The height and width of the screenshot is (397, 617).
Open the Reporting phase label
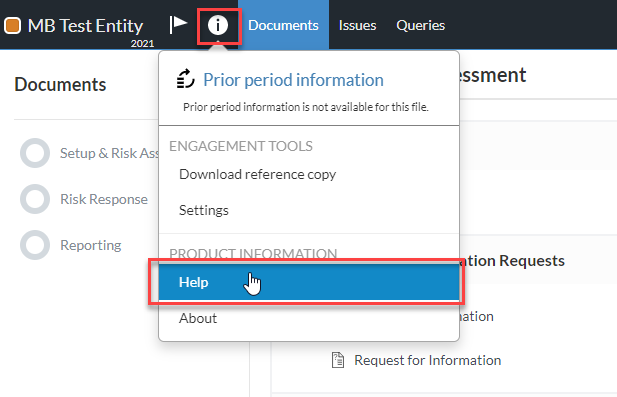click(x=91, y=245)
